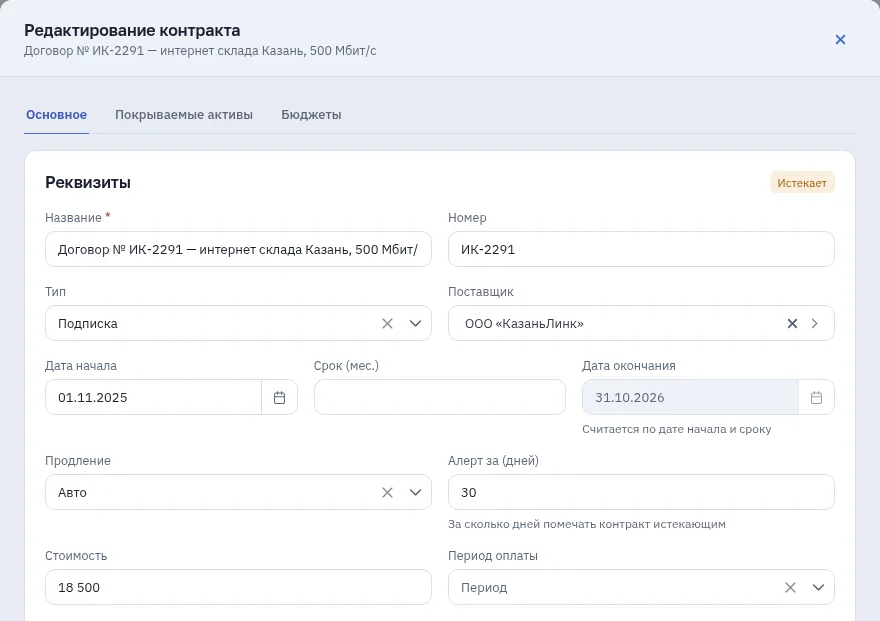Click the Истекает status badge
This screenshot has width=880, height=621.
click(x=802, y=183)
